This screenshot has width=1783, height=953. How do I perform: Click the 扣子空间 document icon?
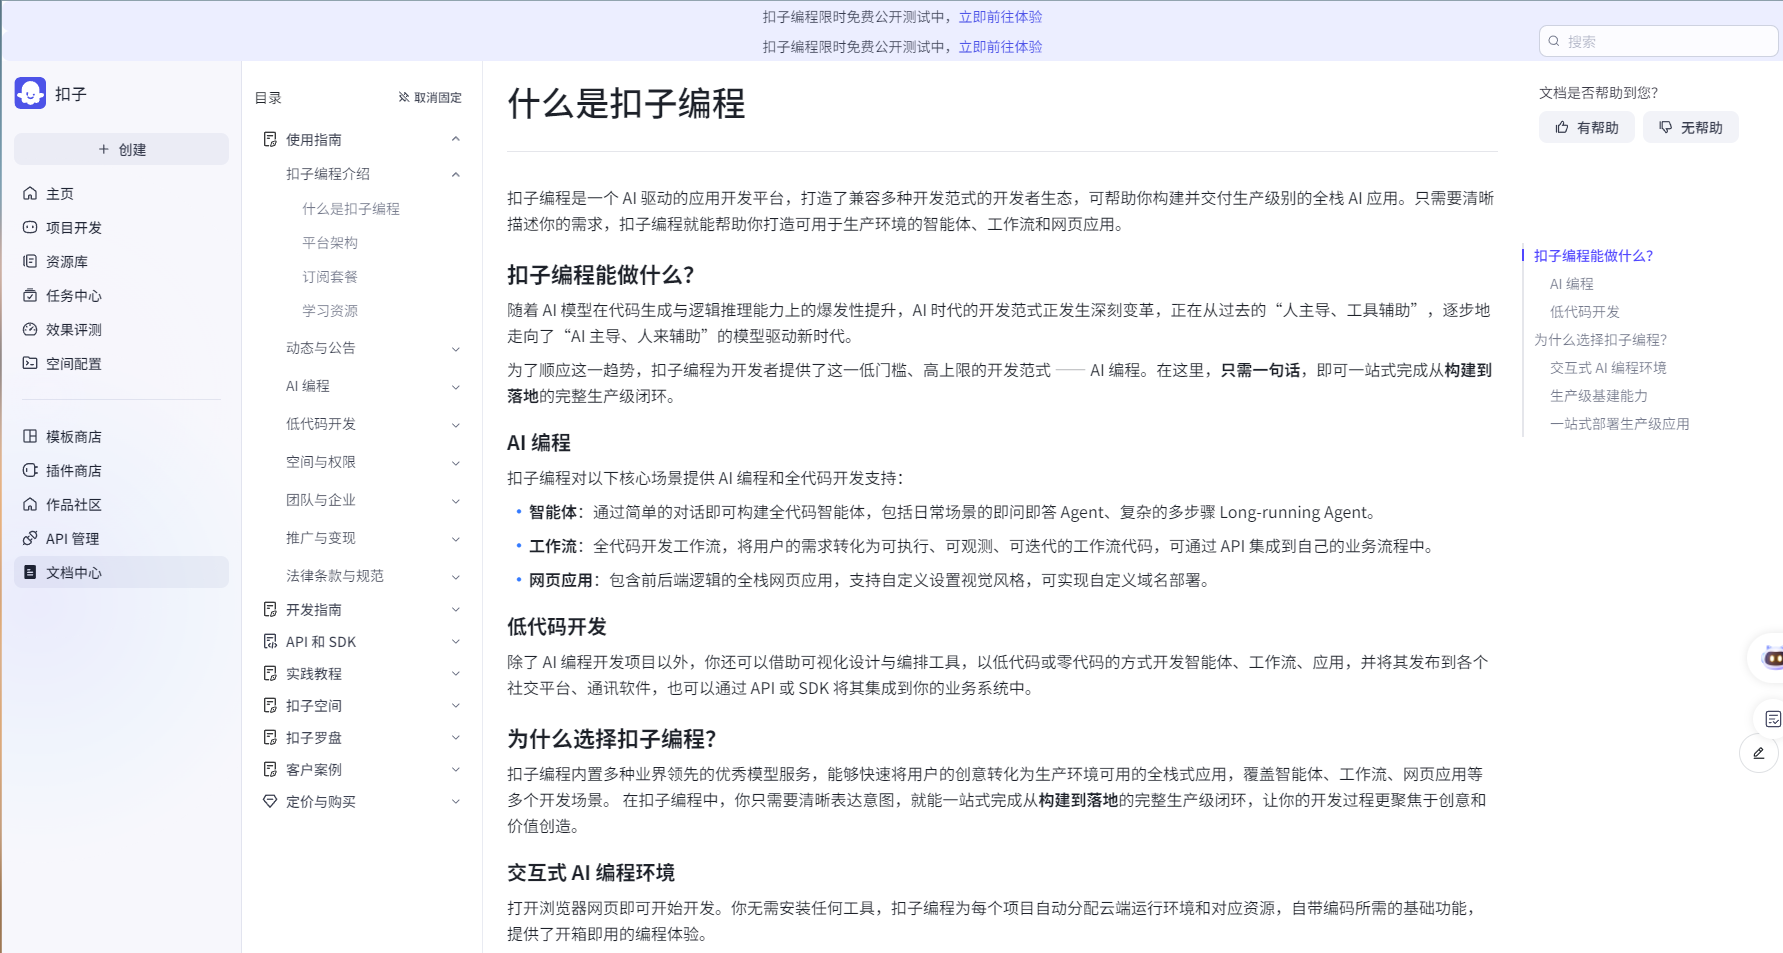(x=270, y=705)
